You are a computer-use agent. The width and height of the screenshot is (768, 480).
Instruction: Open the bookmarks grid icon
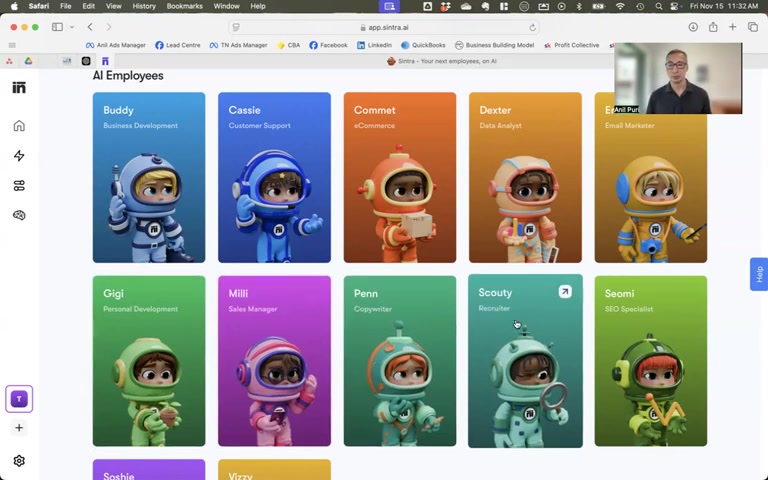pos(12,45)
